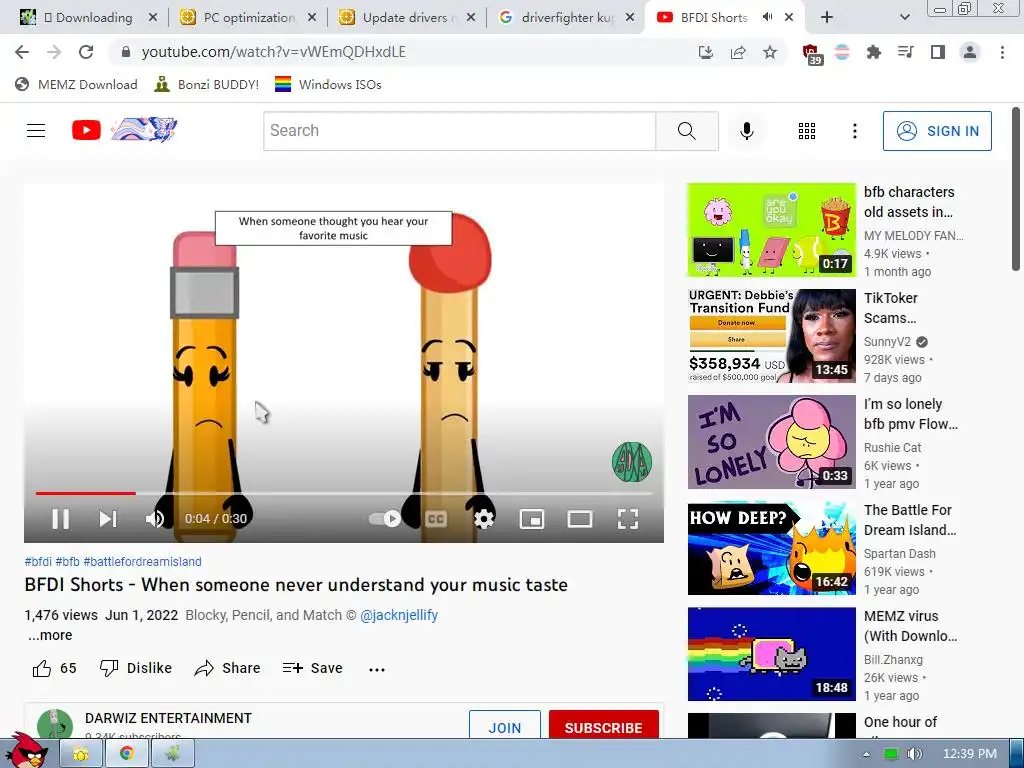Open a new browser tab
The width and height of the screenshot is (1024, 768).
(x=827, y=18)
